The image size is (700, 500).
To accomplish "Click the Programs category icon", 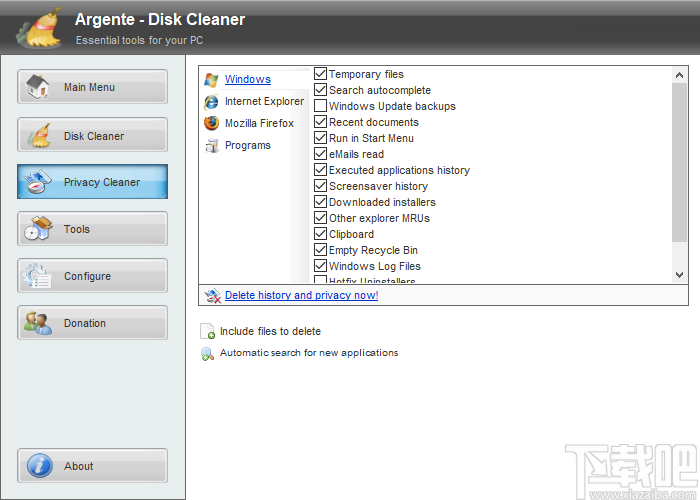I will tap(212, 146).
